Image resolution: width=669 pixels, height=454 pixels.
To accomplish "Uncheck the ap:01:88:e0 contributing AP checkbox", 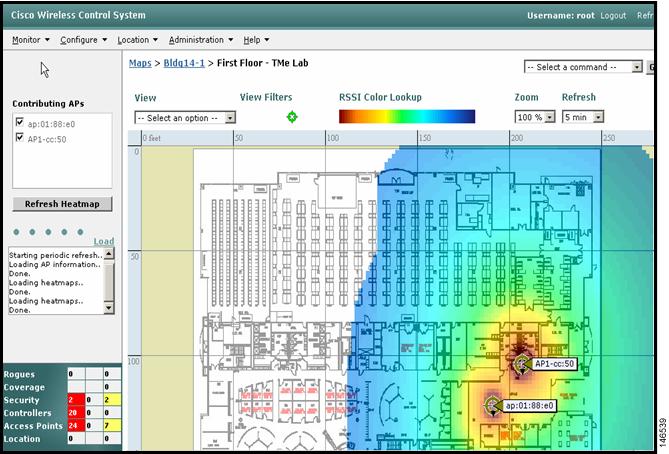I will 19,122.
